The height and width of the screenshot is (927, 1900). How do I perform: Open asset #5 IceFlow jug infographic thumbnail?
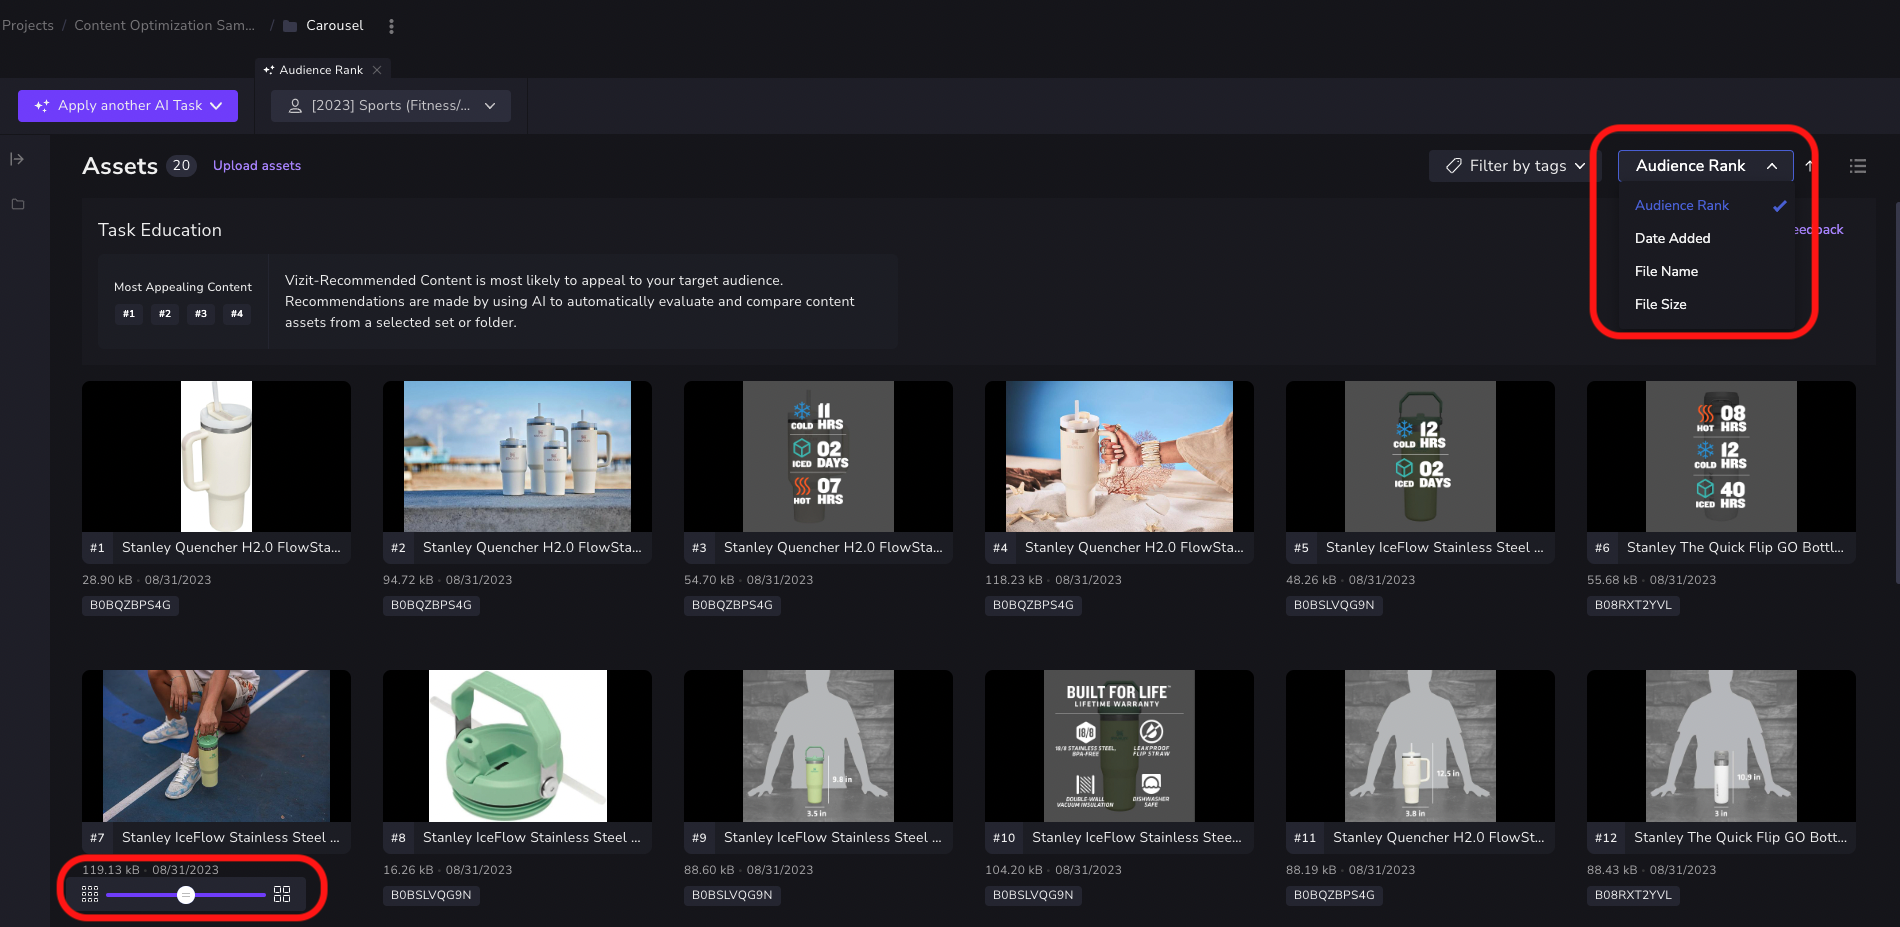coord(1420,456)
